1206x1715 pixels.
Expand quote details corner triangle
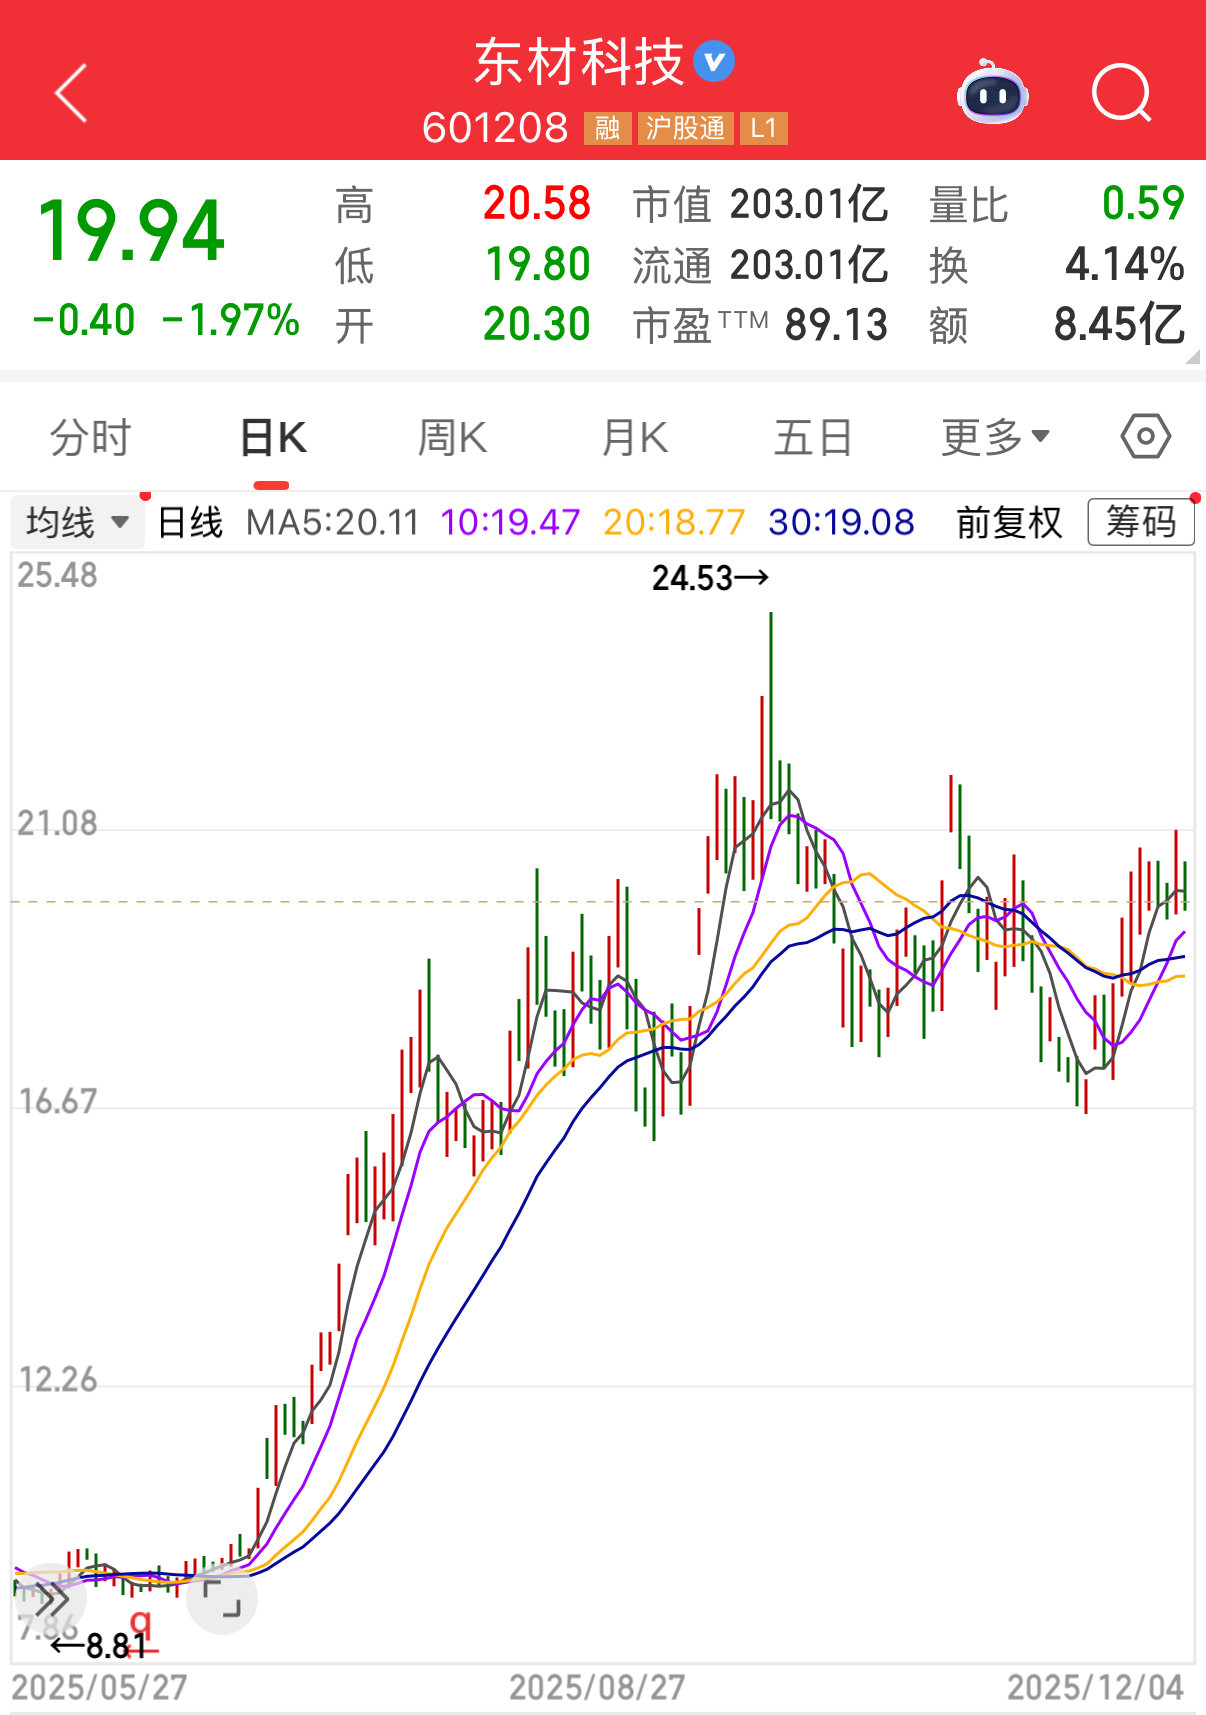click(x=1191, y=357)
